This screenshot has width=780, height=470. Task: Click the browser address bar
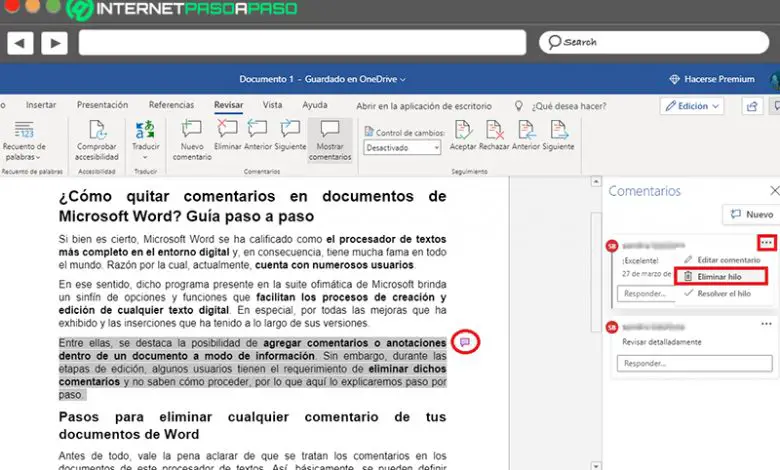pos(302,42)
